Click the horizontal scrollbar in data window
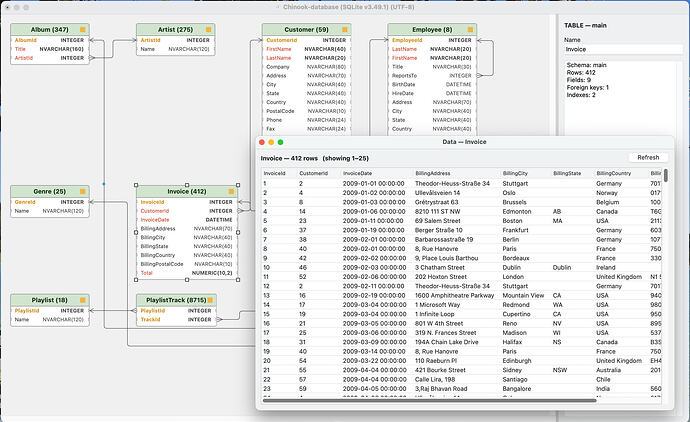The width and height of the screenshot is (690, 422). 429,400
